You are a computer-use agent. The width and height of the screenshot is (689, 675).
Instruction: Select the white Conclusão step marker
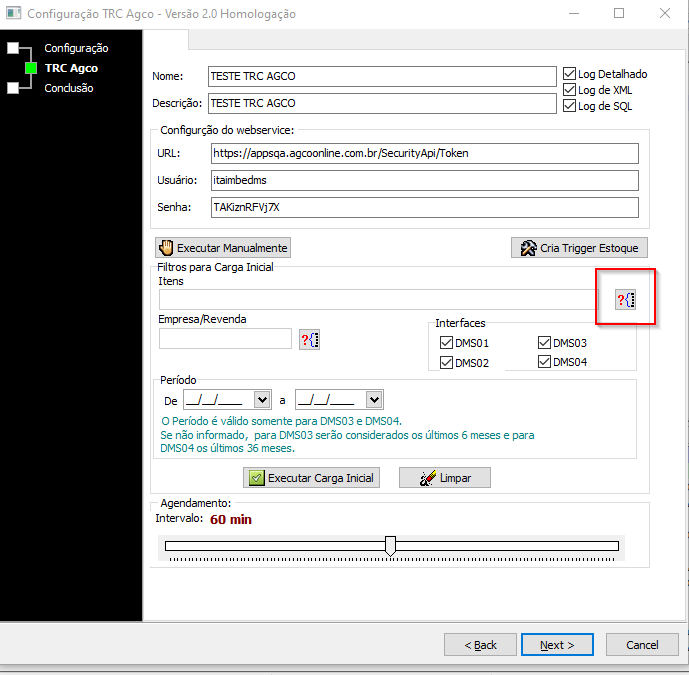pyautogui.click(x=13, y=88)
